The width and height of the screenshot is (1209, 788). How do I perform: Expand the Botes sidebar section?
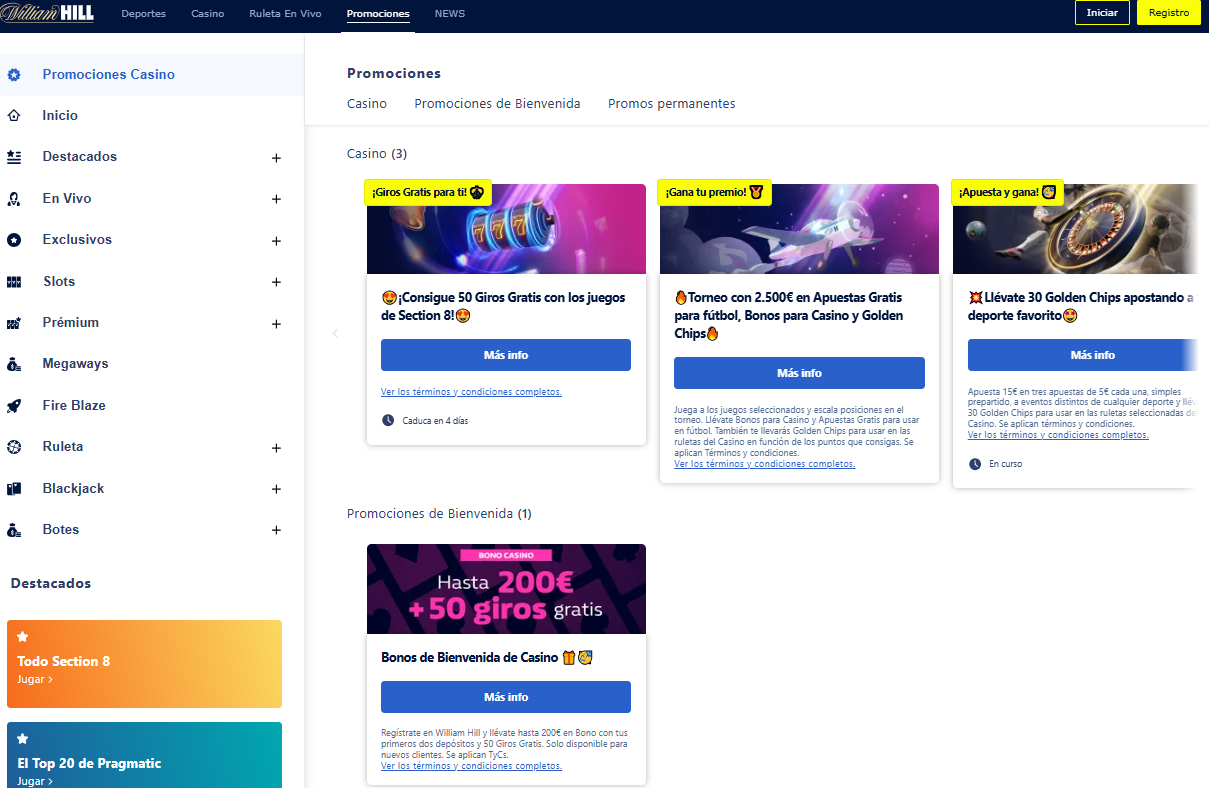point(276,531)
